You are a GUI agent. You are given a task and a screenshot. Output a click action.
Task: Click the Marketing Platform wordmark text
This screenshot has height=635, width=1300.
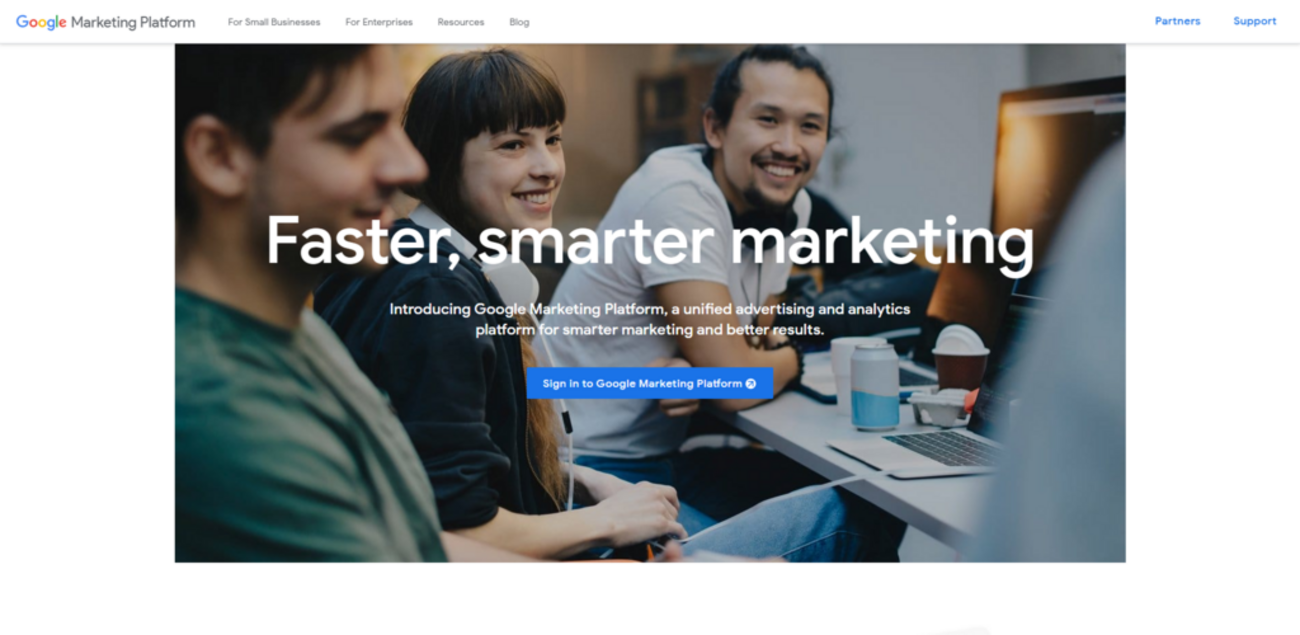coord(133,22)
